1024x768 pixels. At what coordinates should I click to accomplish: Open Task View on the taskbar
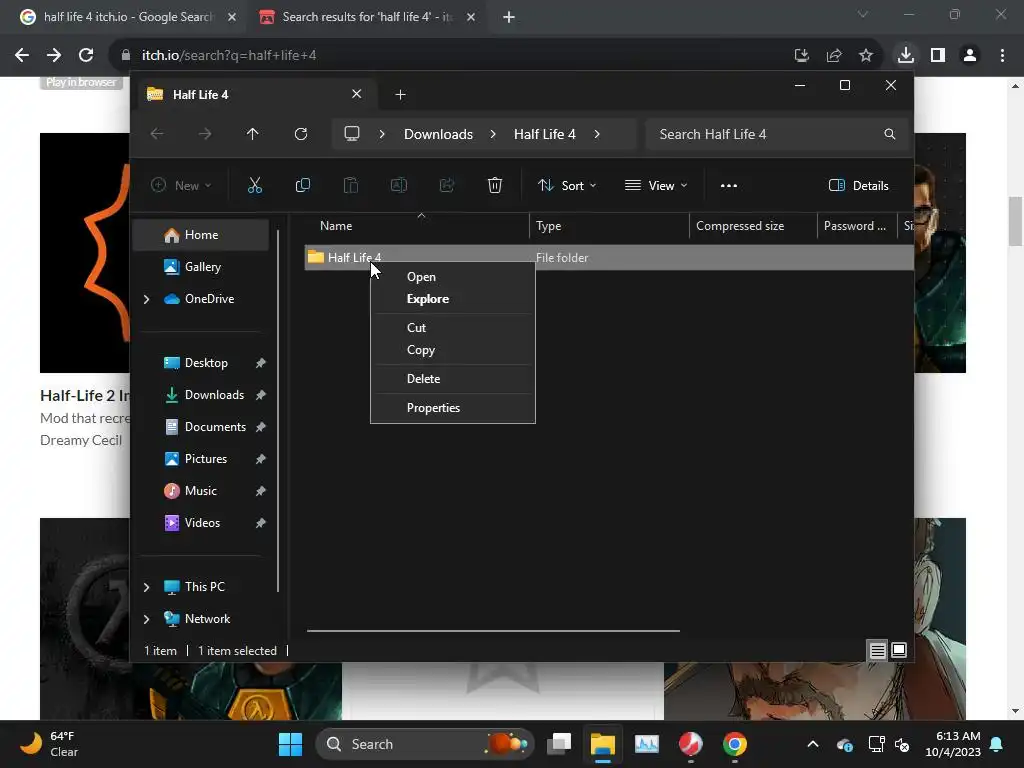pyautogui.click(x=559, y=744)
